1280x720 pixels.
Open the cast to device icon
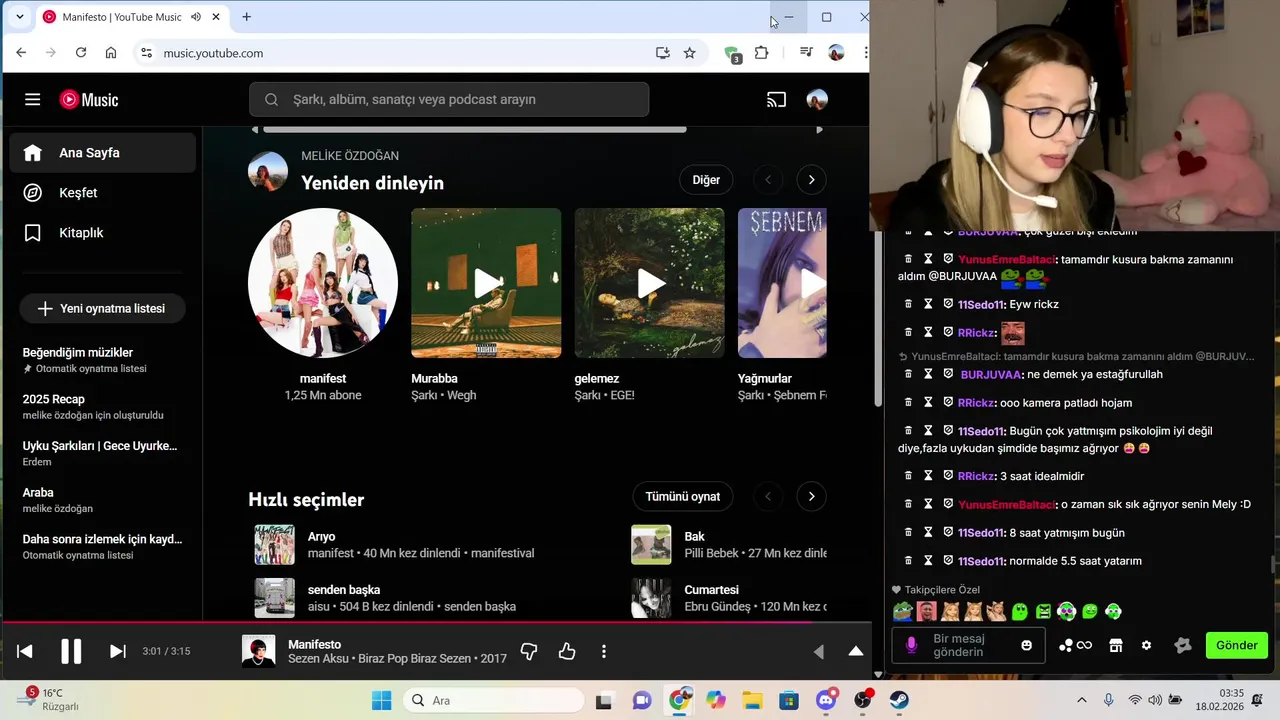pos(776,99)
